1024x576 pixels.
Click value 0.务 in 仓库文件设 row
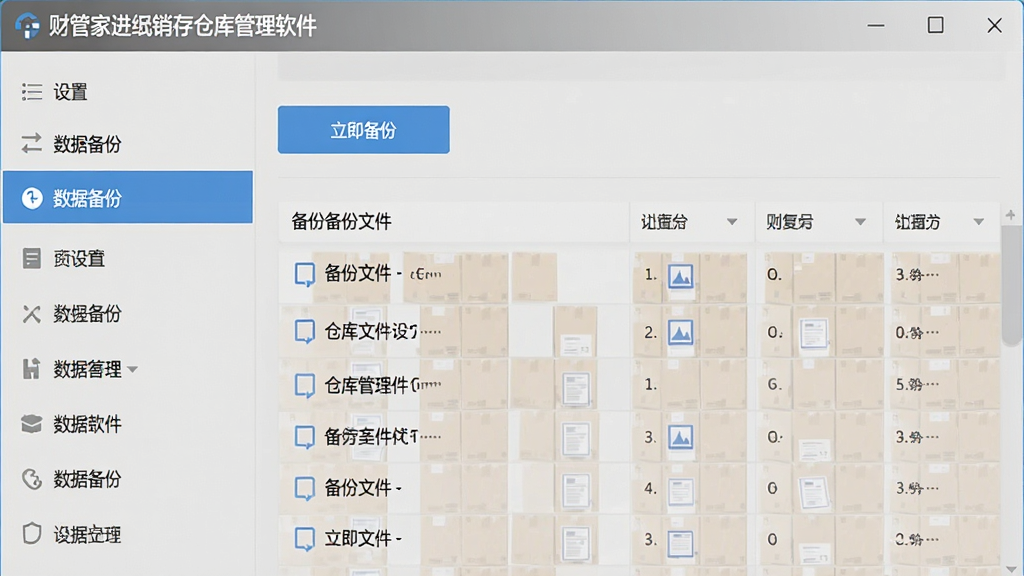(x=917, y=333)
